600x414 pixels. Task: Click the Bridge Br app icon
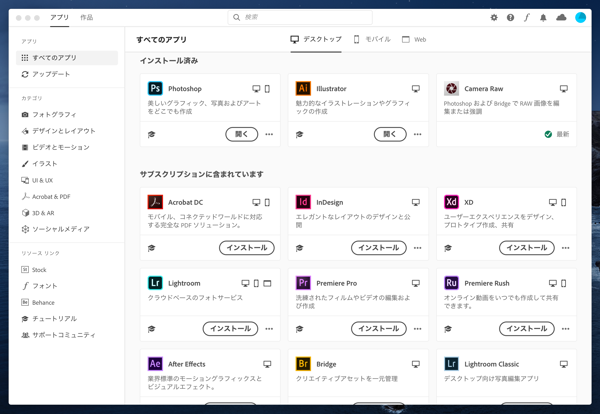coord(303,363)
